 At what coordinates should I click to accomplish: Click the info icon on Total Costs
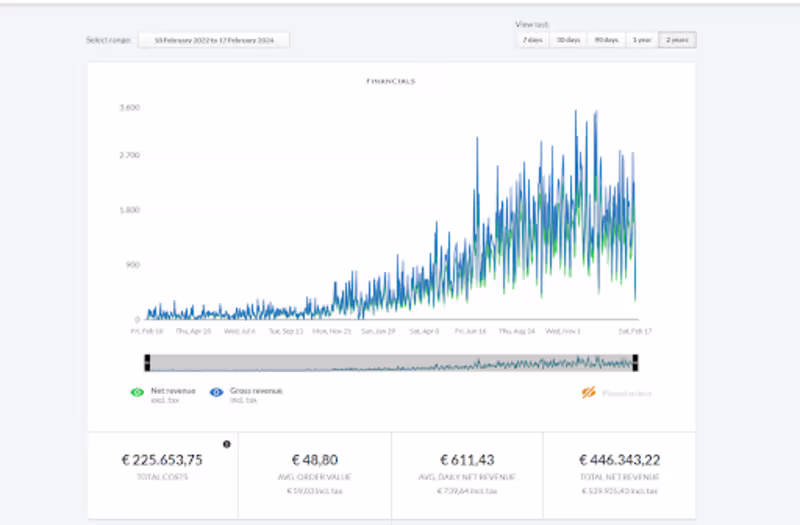[x=227, y=444]
